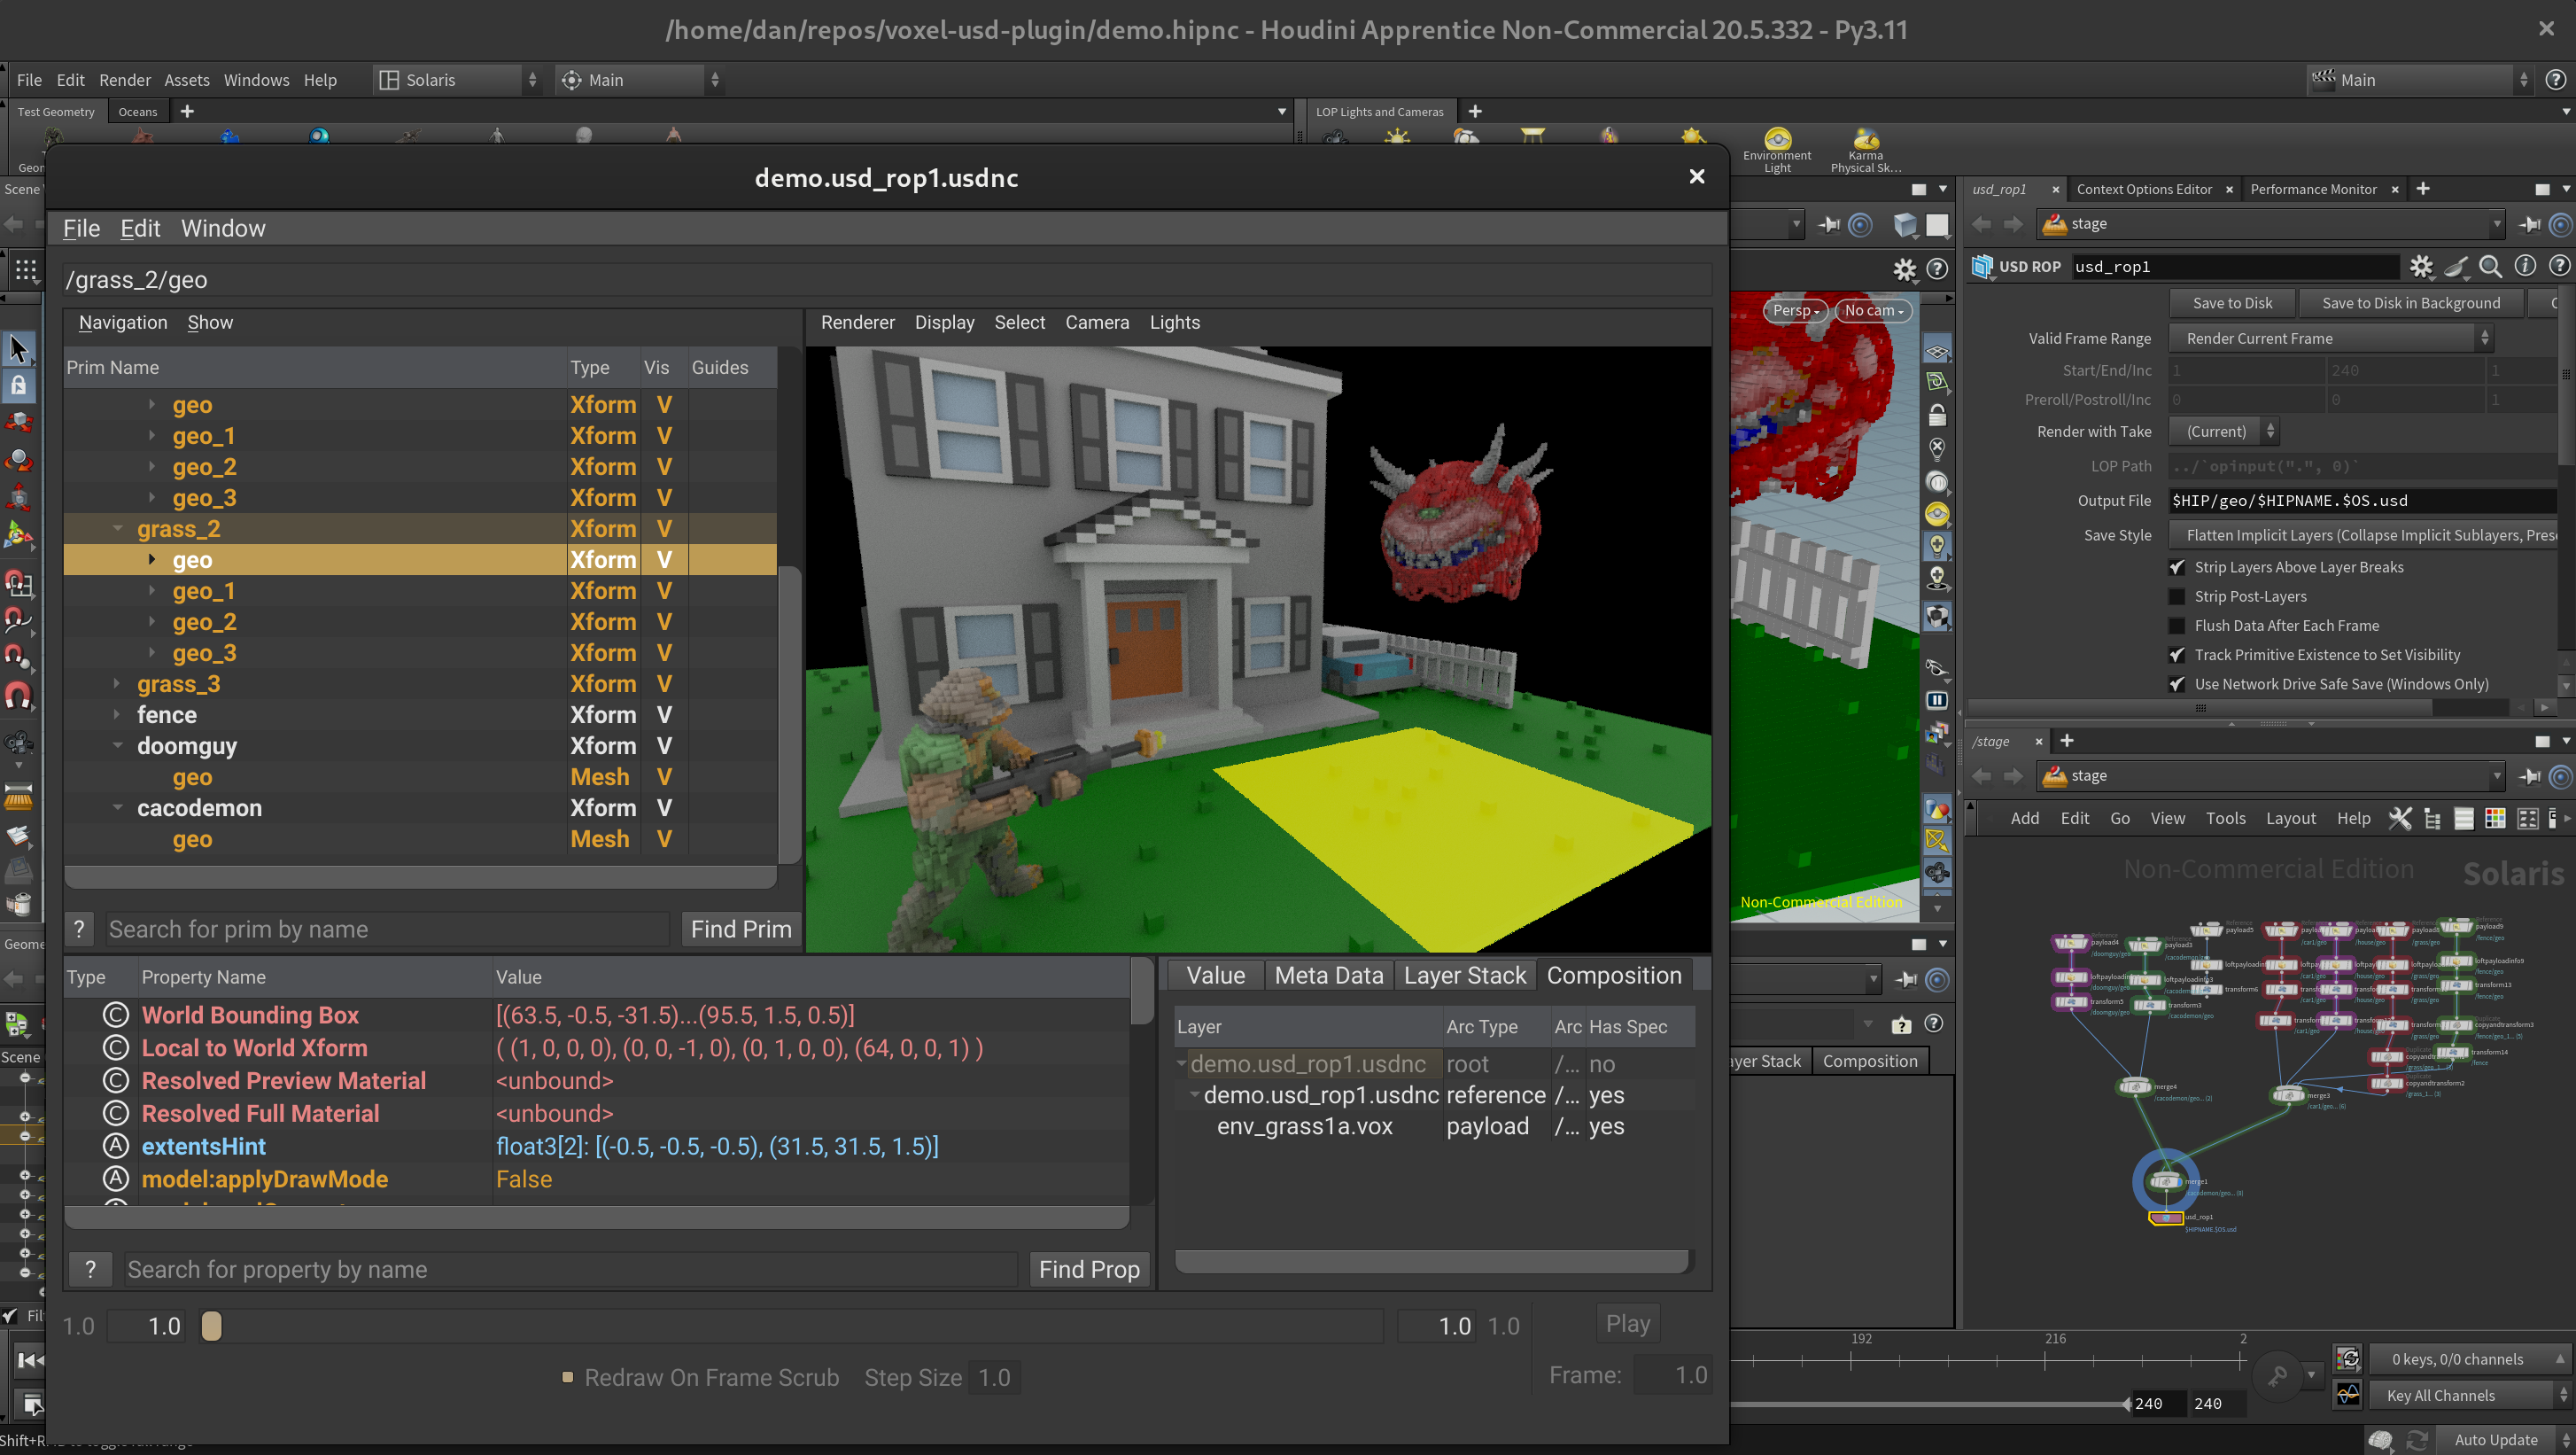Click help icon beside usd_rop1 name
Viewport: 2576px width, 1455px height.
click(2559, 266)
